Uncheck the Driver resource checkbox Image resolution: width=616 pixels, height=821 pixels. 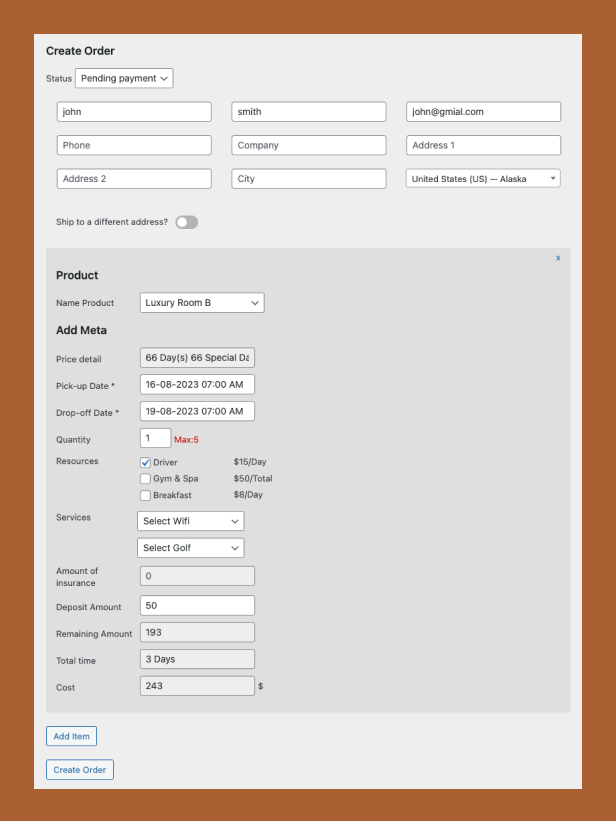click(x=146, y=463)
